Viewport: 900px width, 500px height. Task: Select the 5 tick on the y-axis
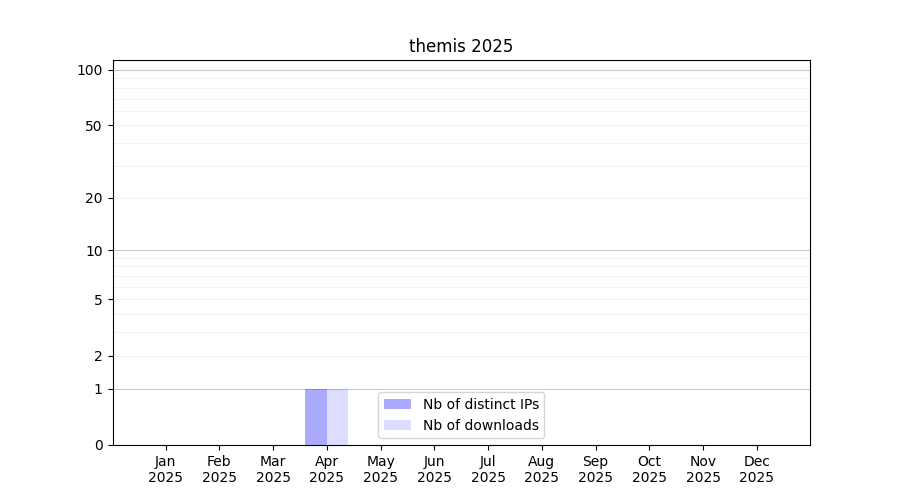pyautogui.click(x=98, y=300)
